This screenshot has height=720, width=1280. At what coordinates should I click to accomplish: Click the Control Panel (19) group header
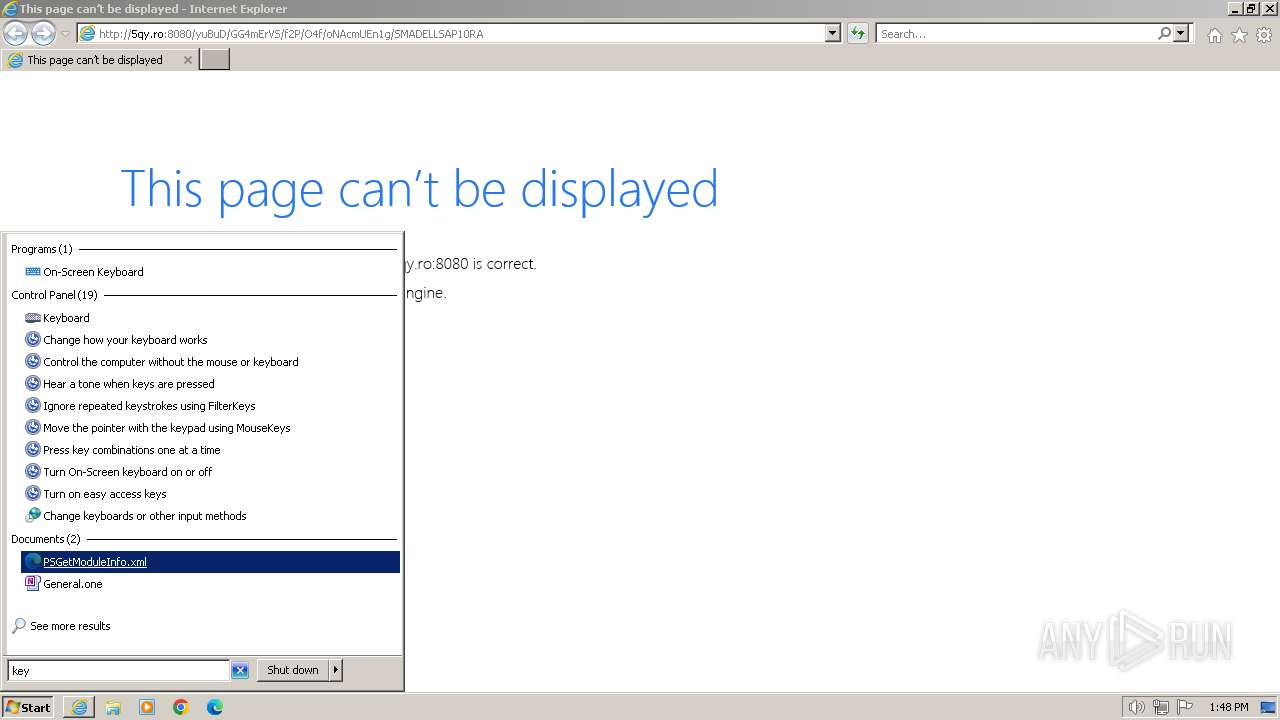(54, 295)
